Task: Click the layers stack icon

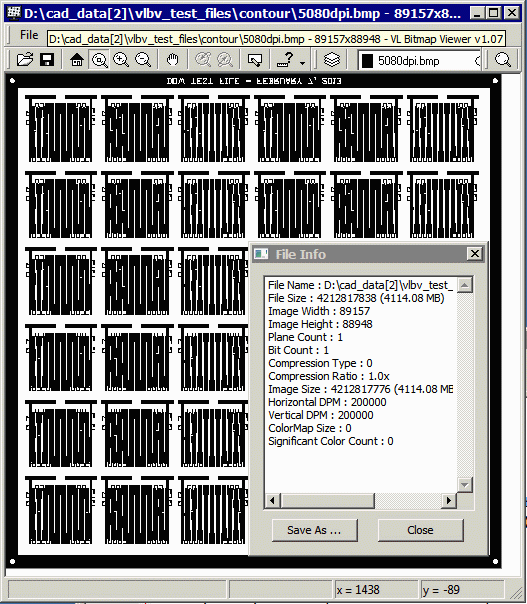Action: coord(332,60)
